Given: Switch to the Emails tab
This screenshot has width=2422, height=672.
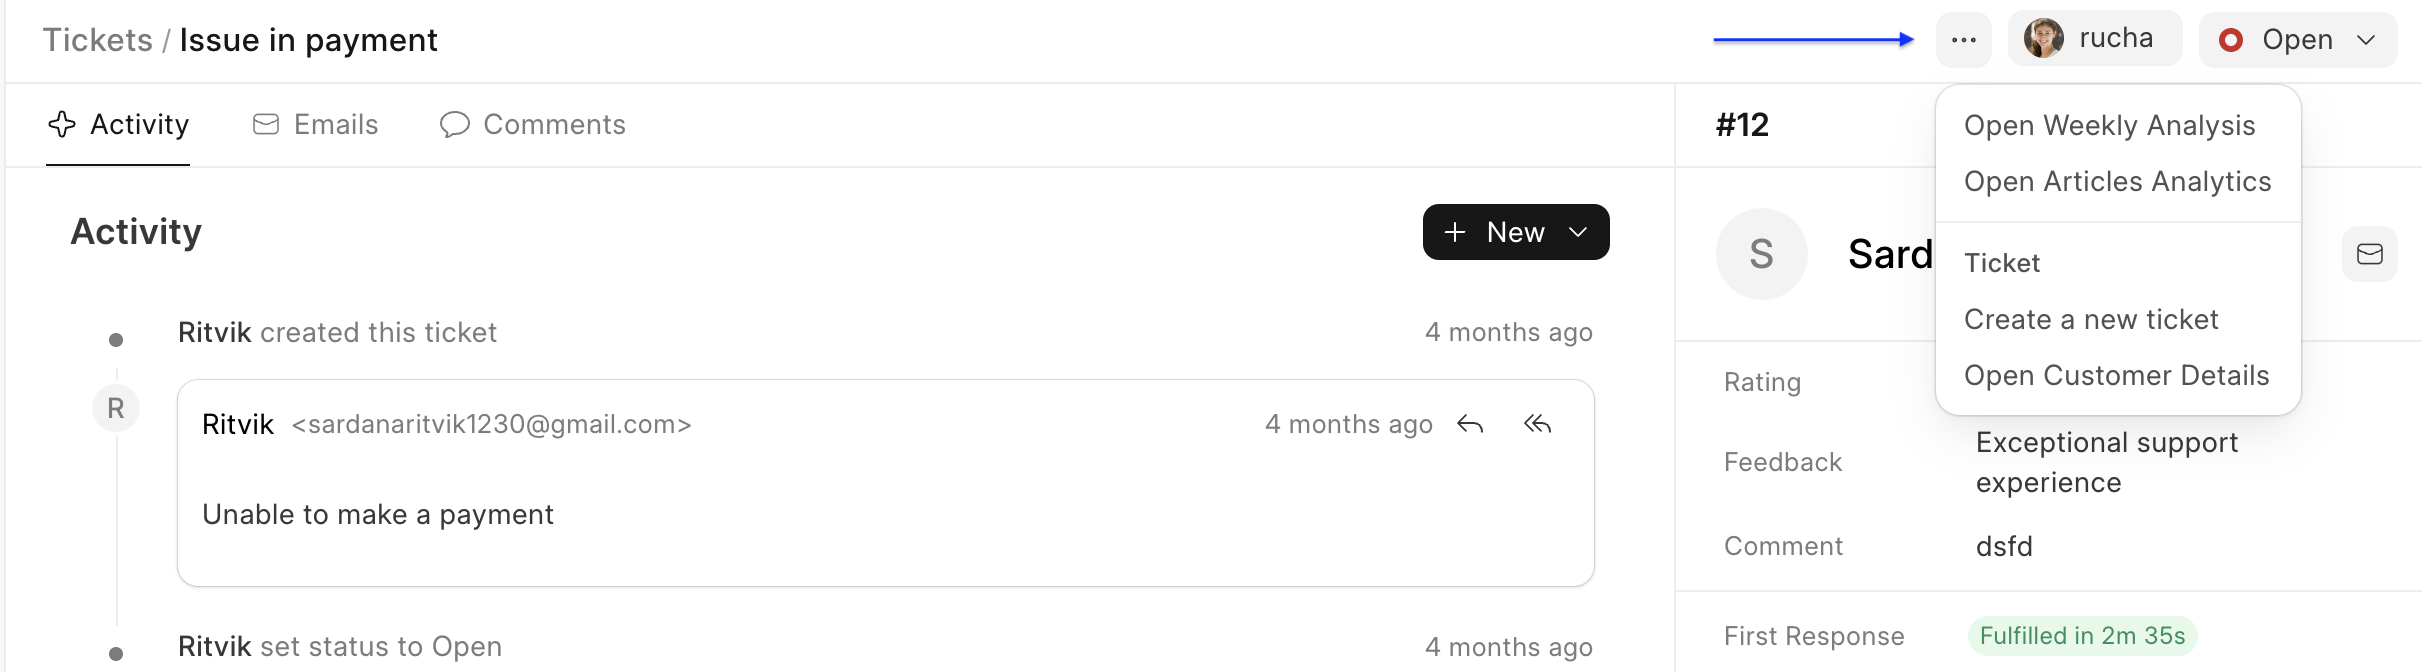Looking at the screenshot, I should pyautogui.click(x=316, y=125).
